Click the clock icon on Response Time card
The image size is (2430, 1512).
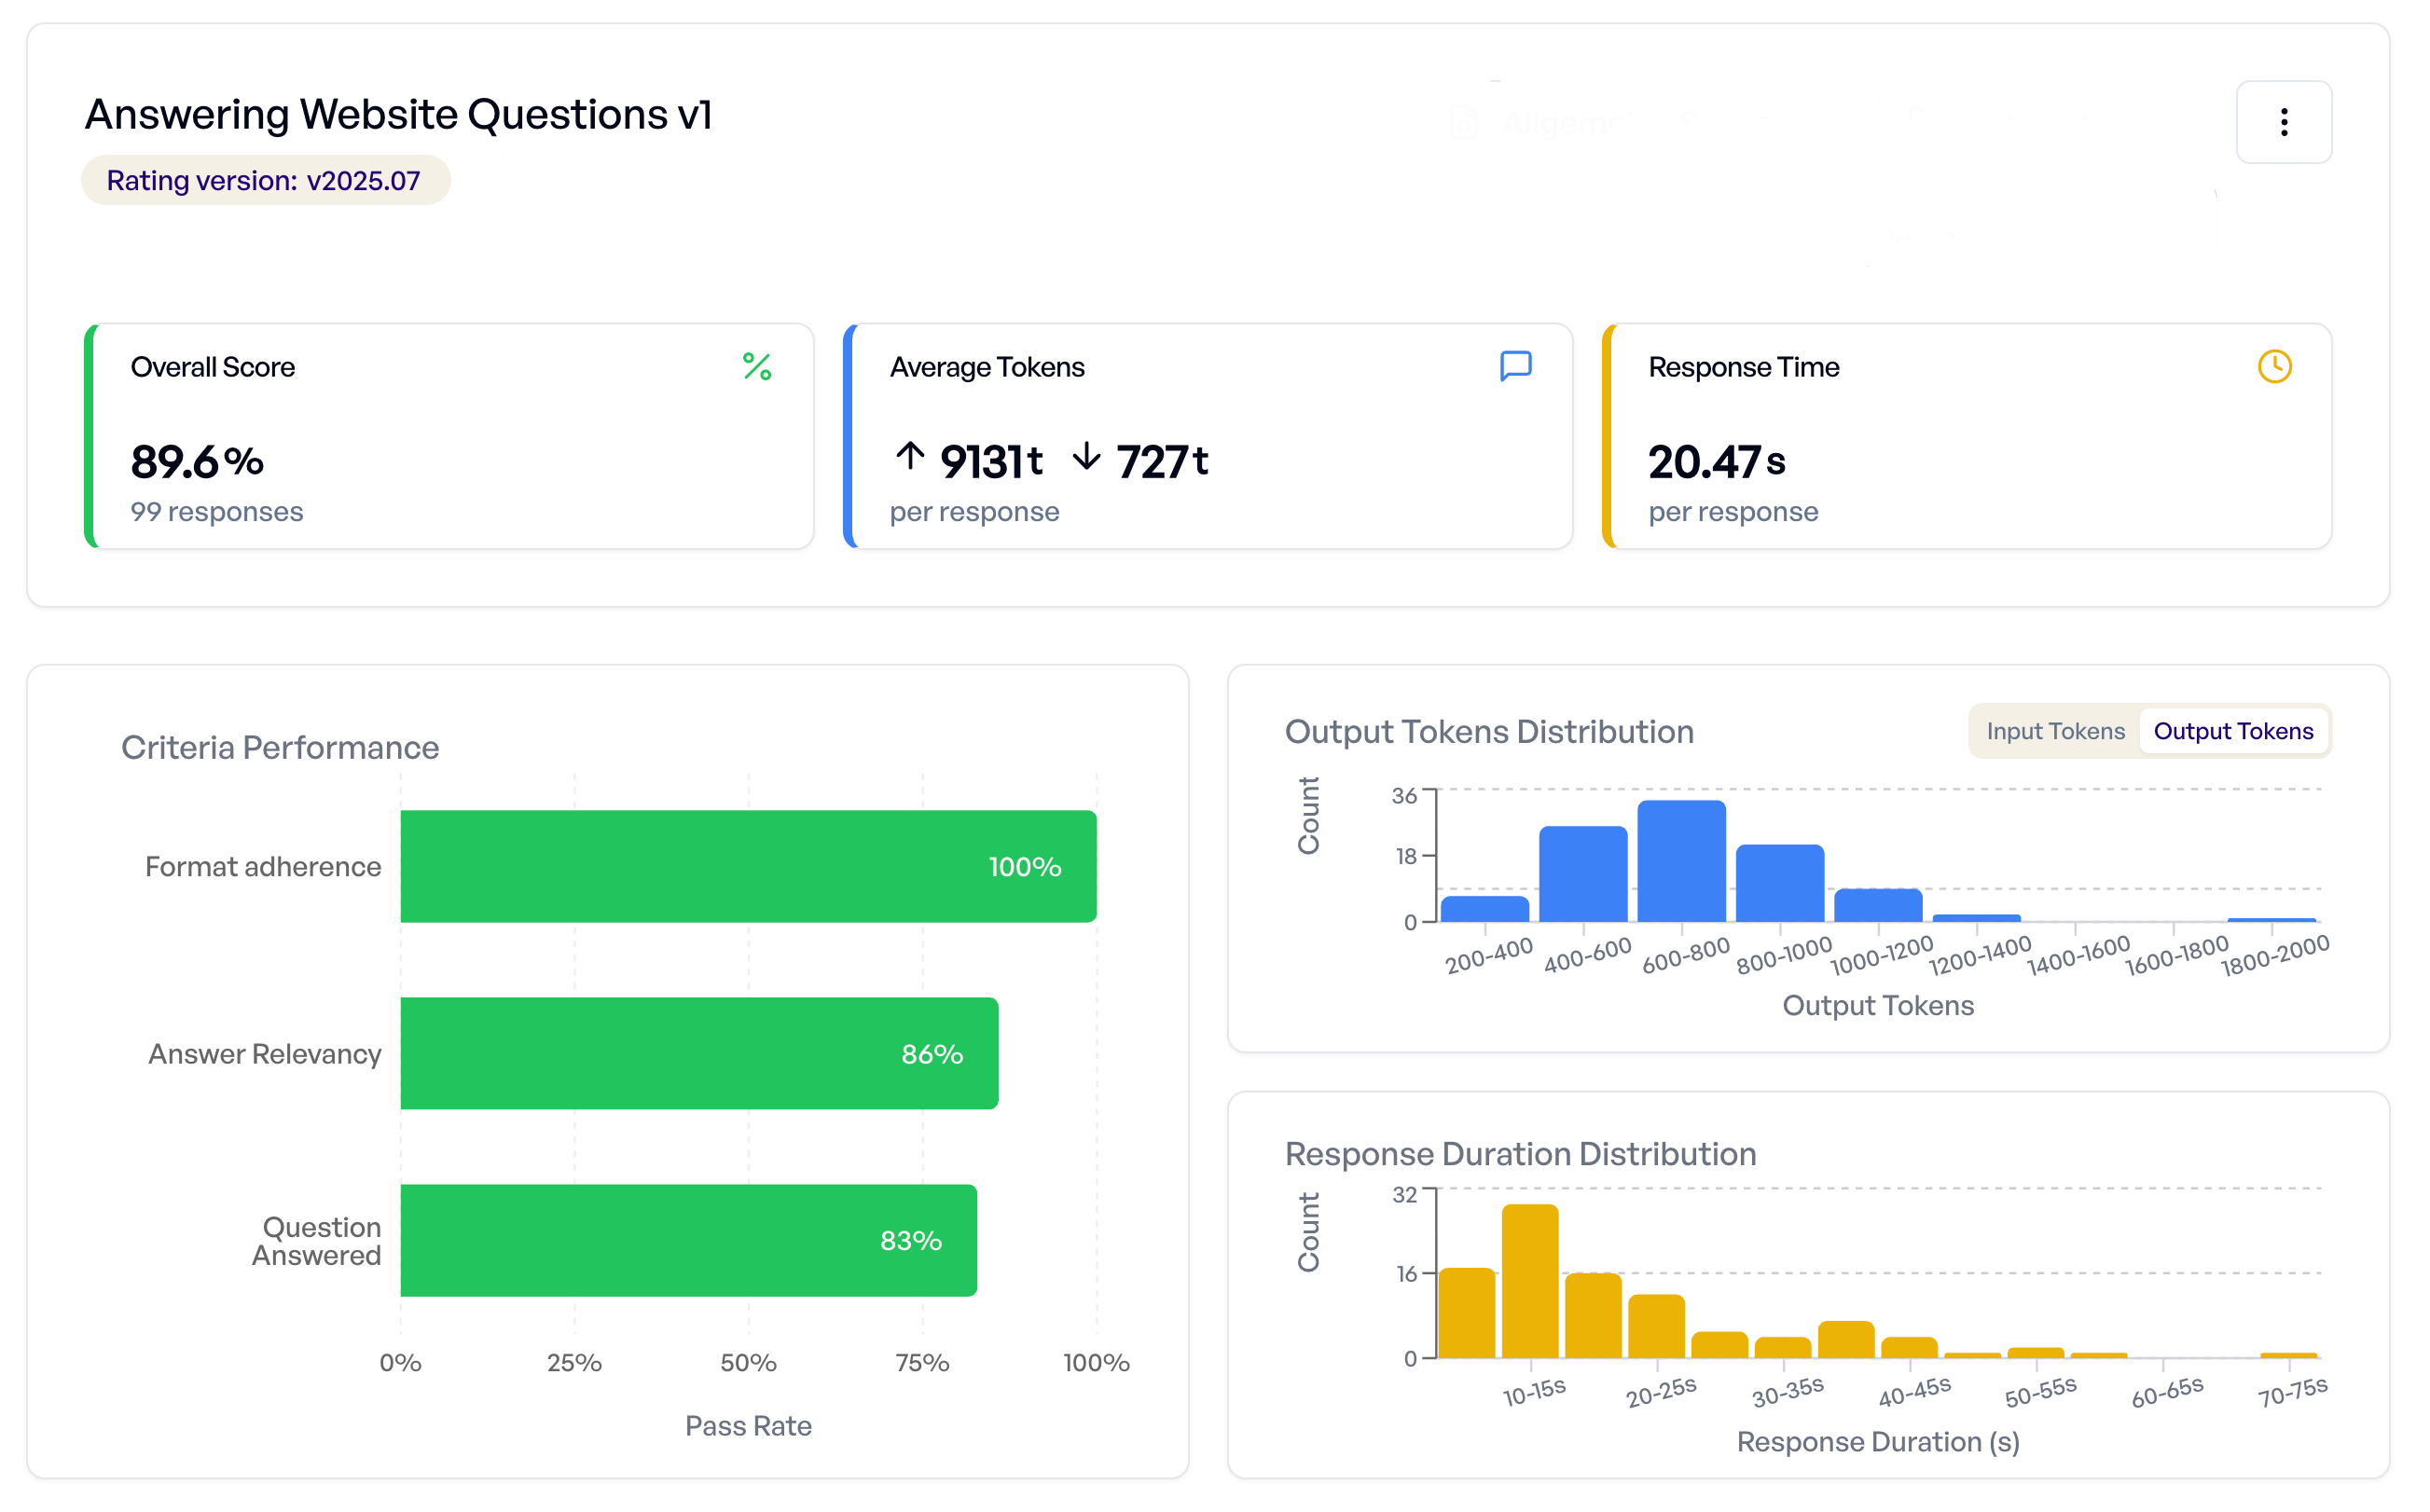pyautogui.click(x=2274, y=366)
